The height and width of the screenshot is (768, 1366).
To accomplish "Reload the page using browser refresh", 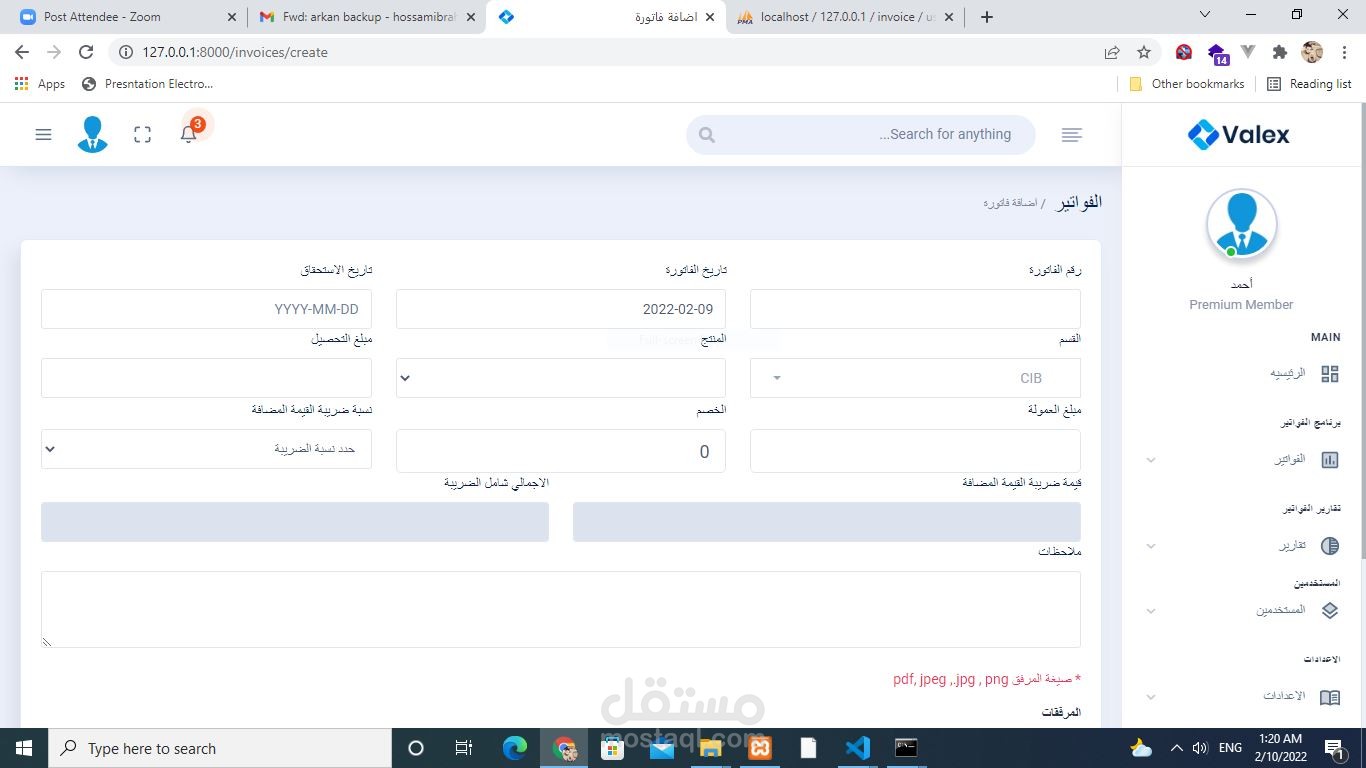I will (86, 52).
